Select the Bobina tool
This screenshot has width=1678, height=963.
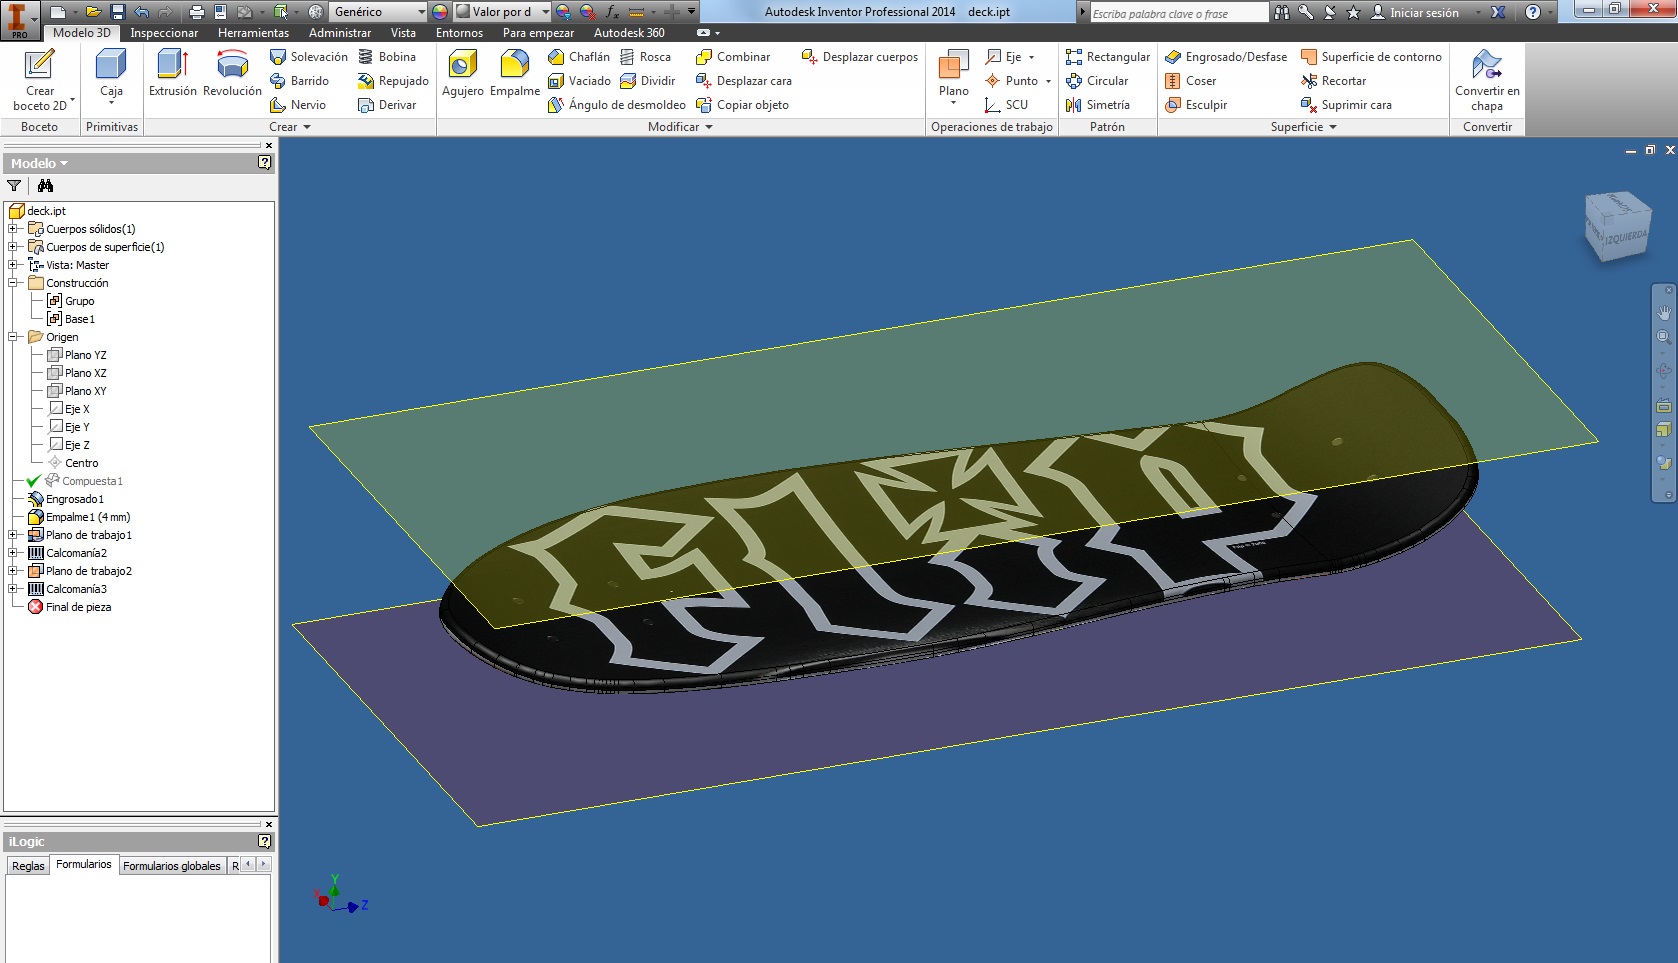387,57
